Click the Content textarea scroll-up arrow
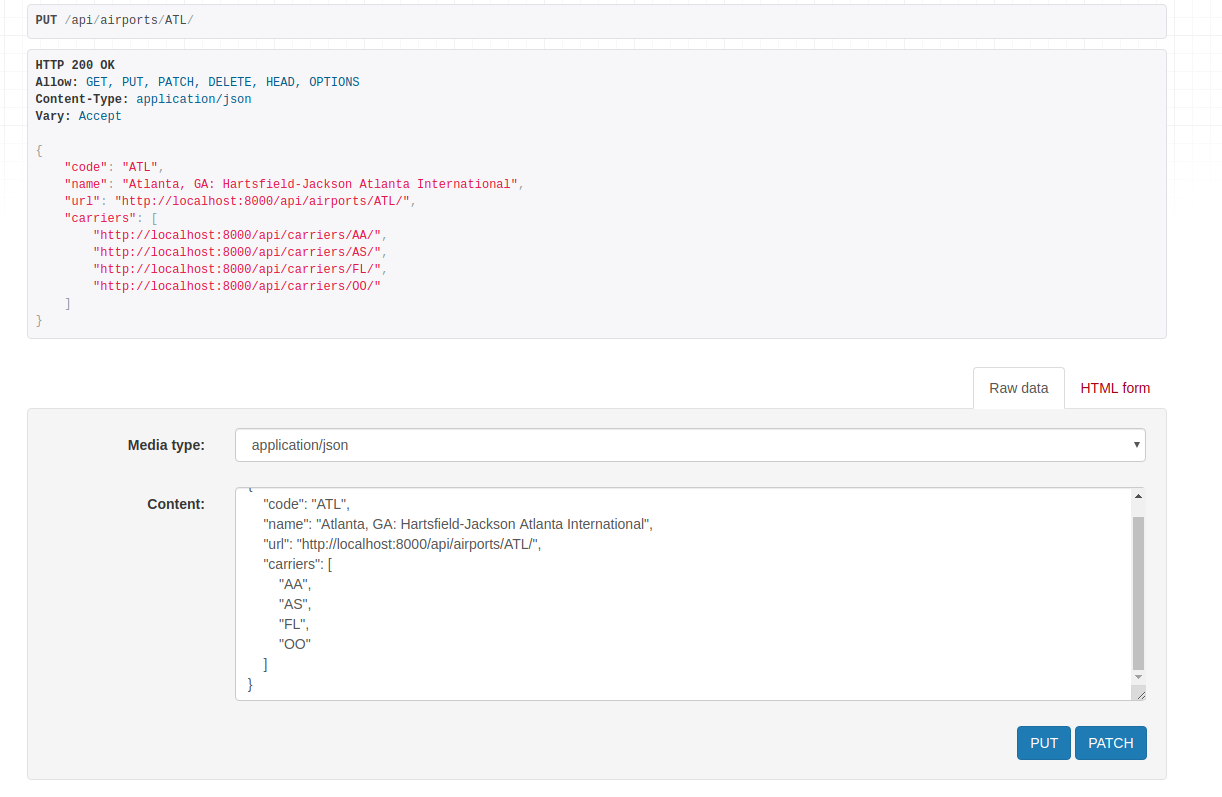The height and width of the screenshot is (797, 1222). (1138, 496)
